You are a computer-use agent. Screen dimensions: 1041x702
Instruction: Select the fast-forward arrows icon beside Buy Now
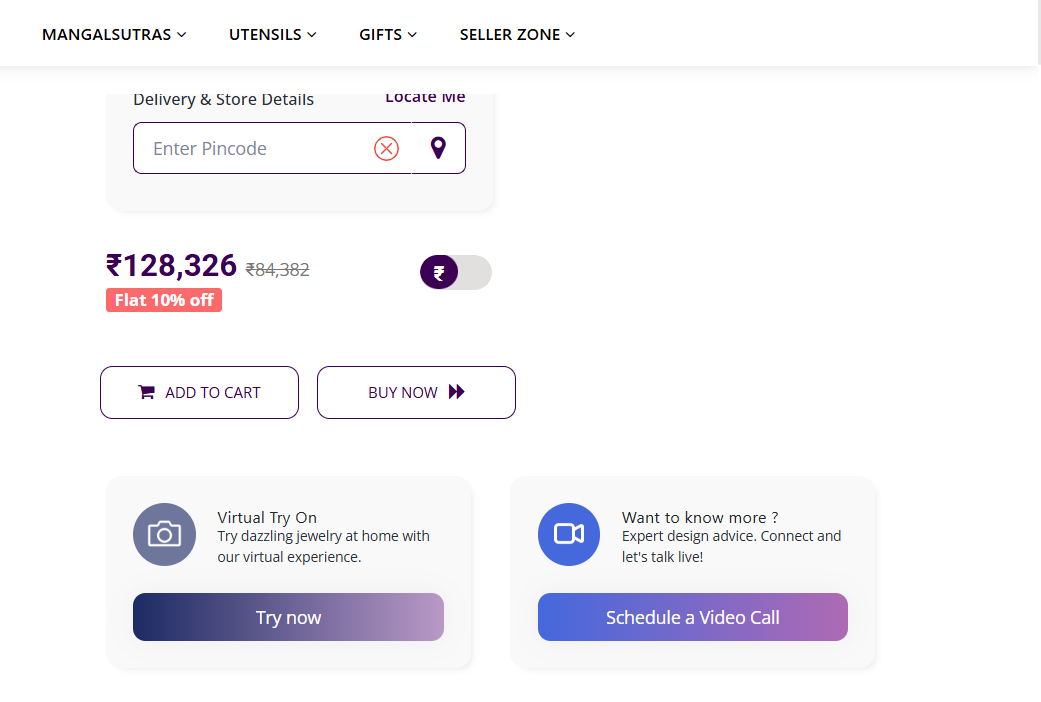[x=456, y=392]
